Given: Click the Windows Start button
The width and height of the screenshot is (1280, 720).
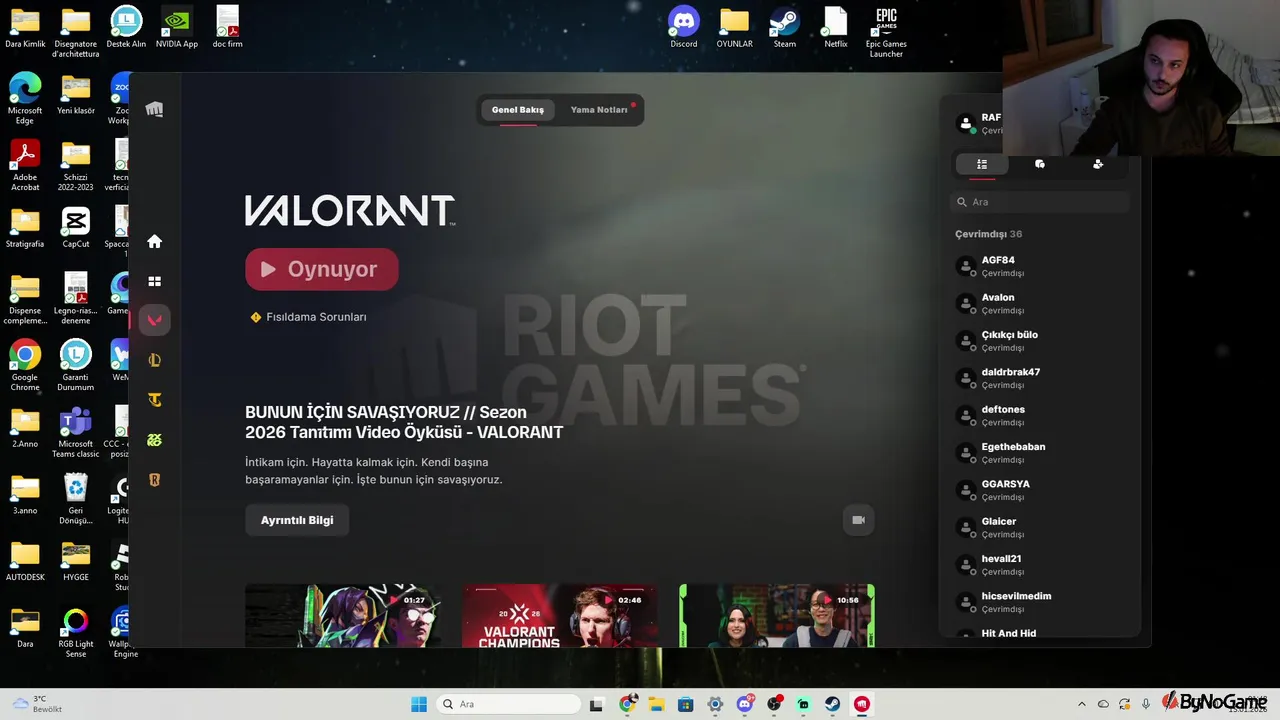Looking at the screenshot, I should pyautogui.click(x=419, y=704).
